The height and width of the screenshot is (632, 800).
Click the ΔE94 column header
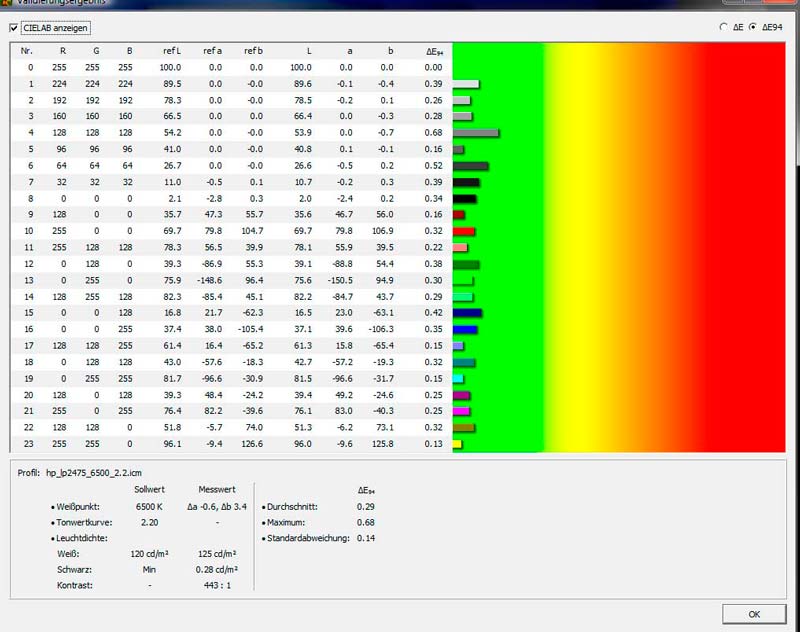(x=435, y=50)
